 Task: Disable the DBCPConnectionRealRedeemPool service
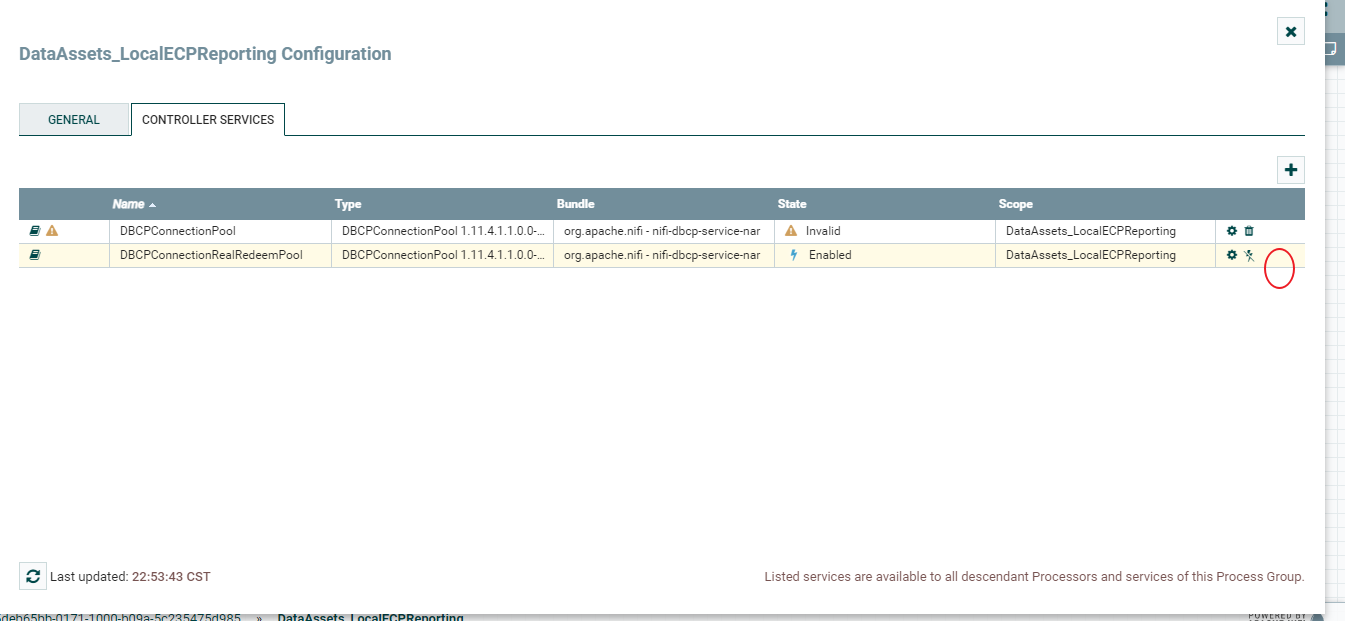coord(1249,255)
